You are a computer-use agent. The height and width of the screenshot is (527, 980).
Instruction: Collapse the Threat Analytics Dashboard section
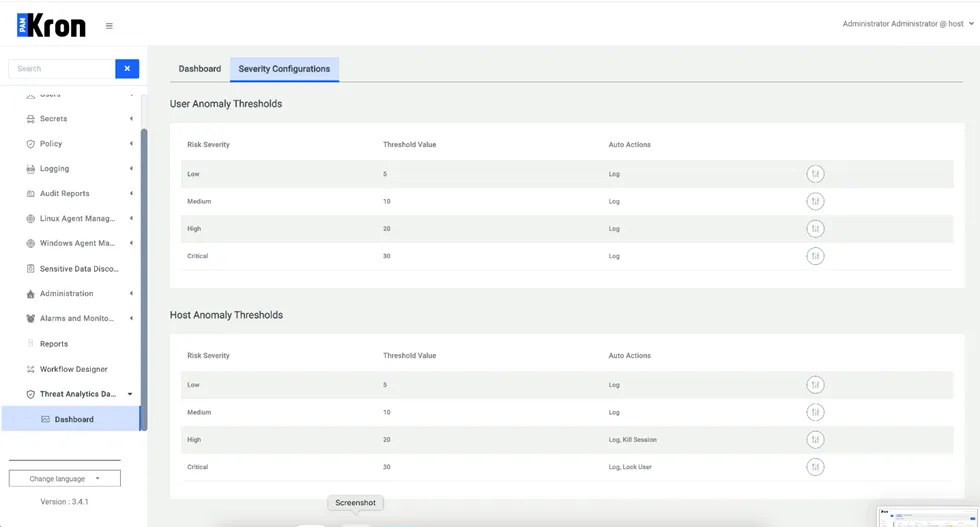[x=130, y=394]
